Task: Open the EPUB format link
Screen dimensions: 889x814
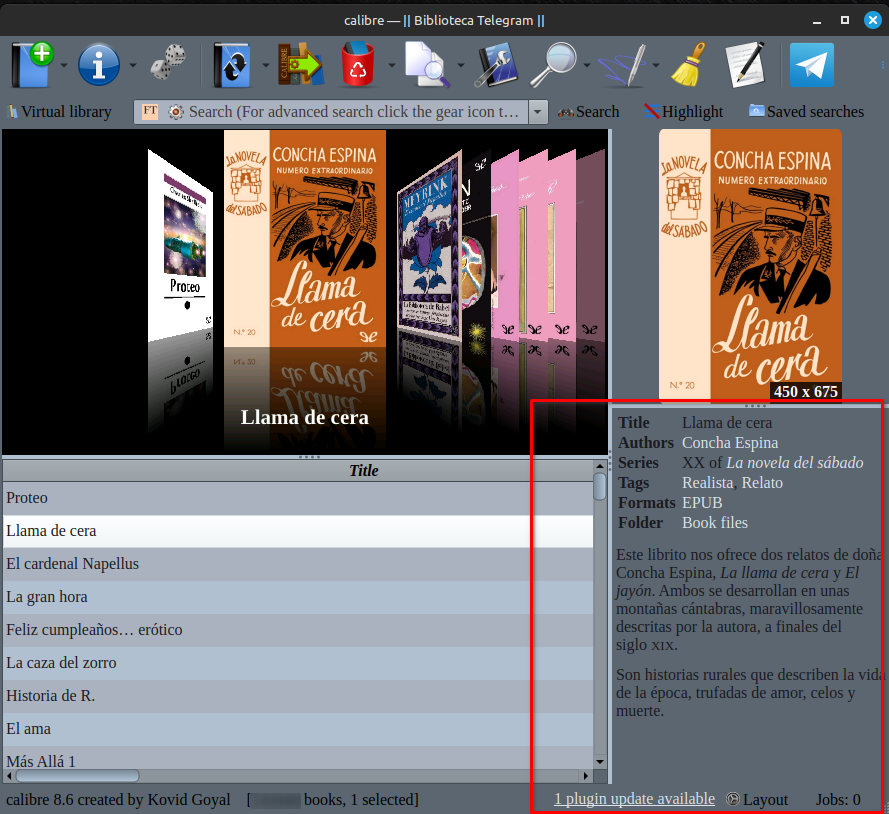Action: [x=702, y=503]
